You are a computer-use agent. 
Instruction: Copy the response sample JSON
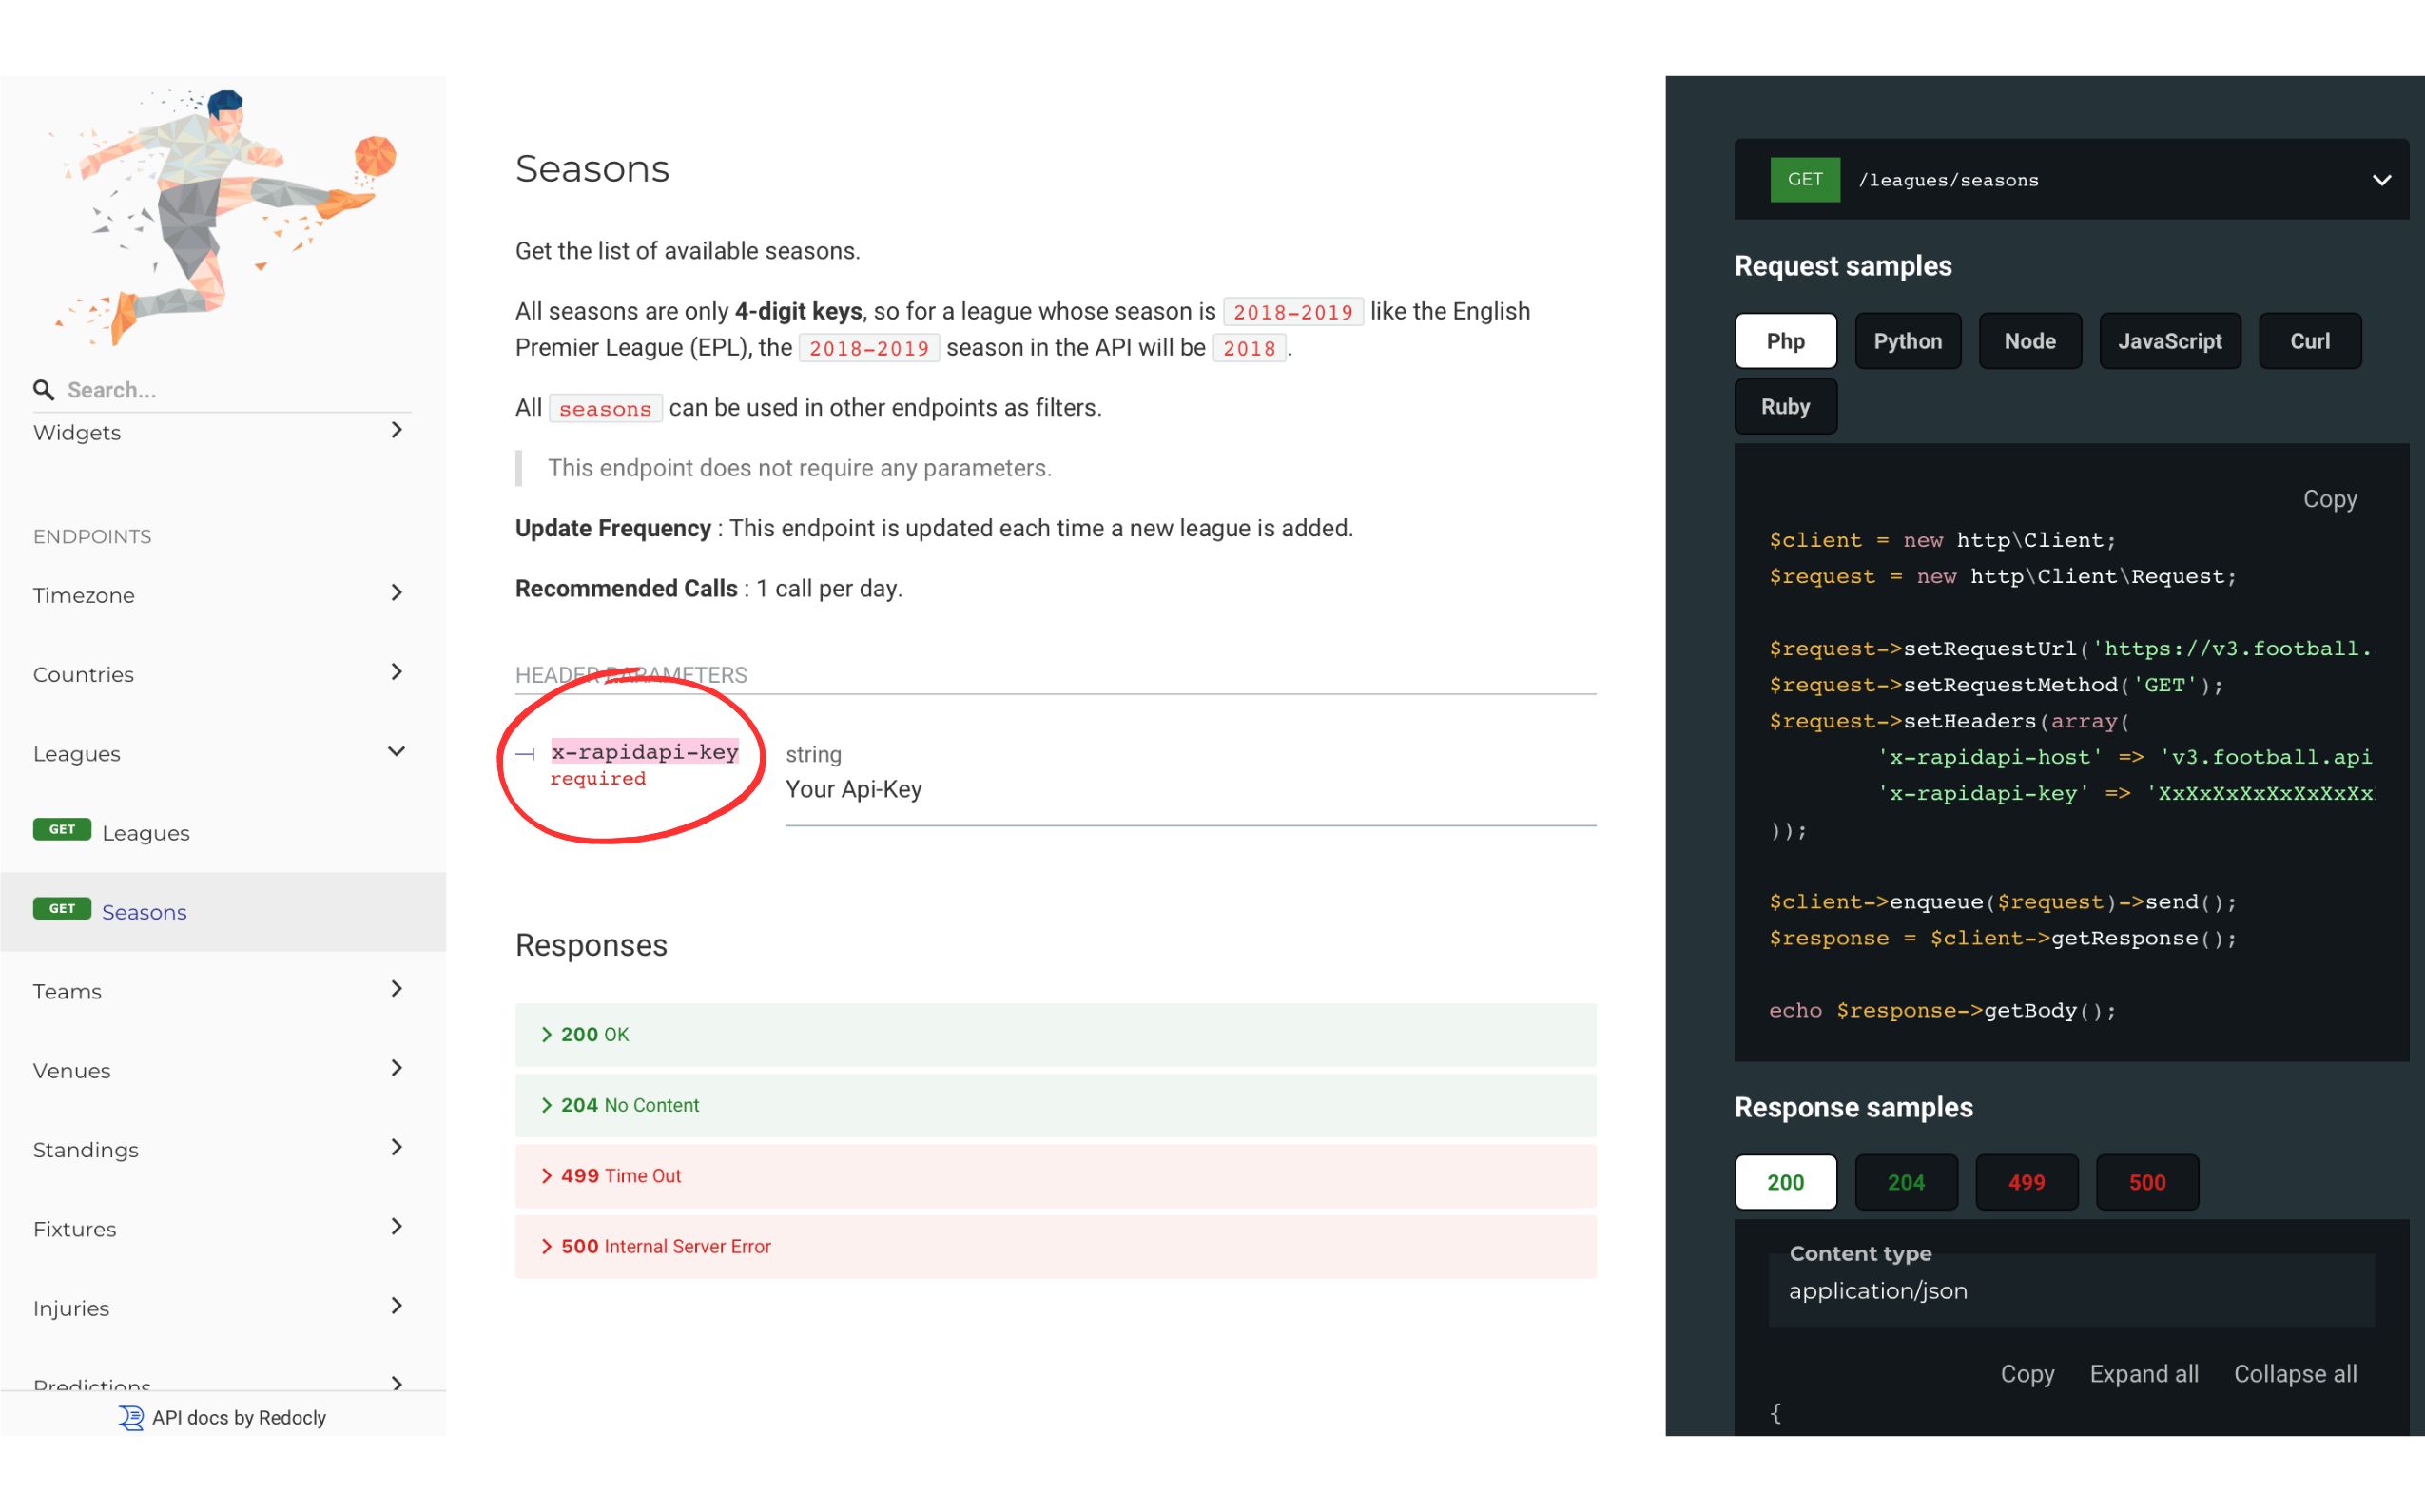pos(2027,1374)
